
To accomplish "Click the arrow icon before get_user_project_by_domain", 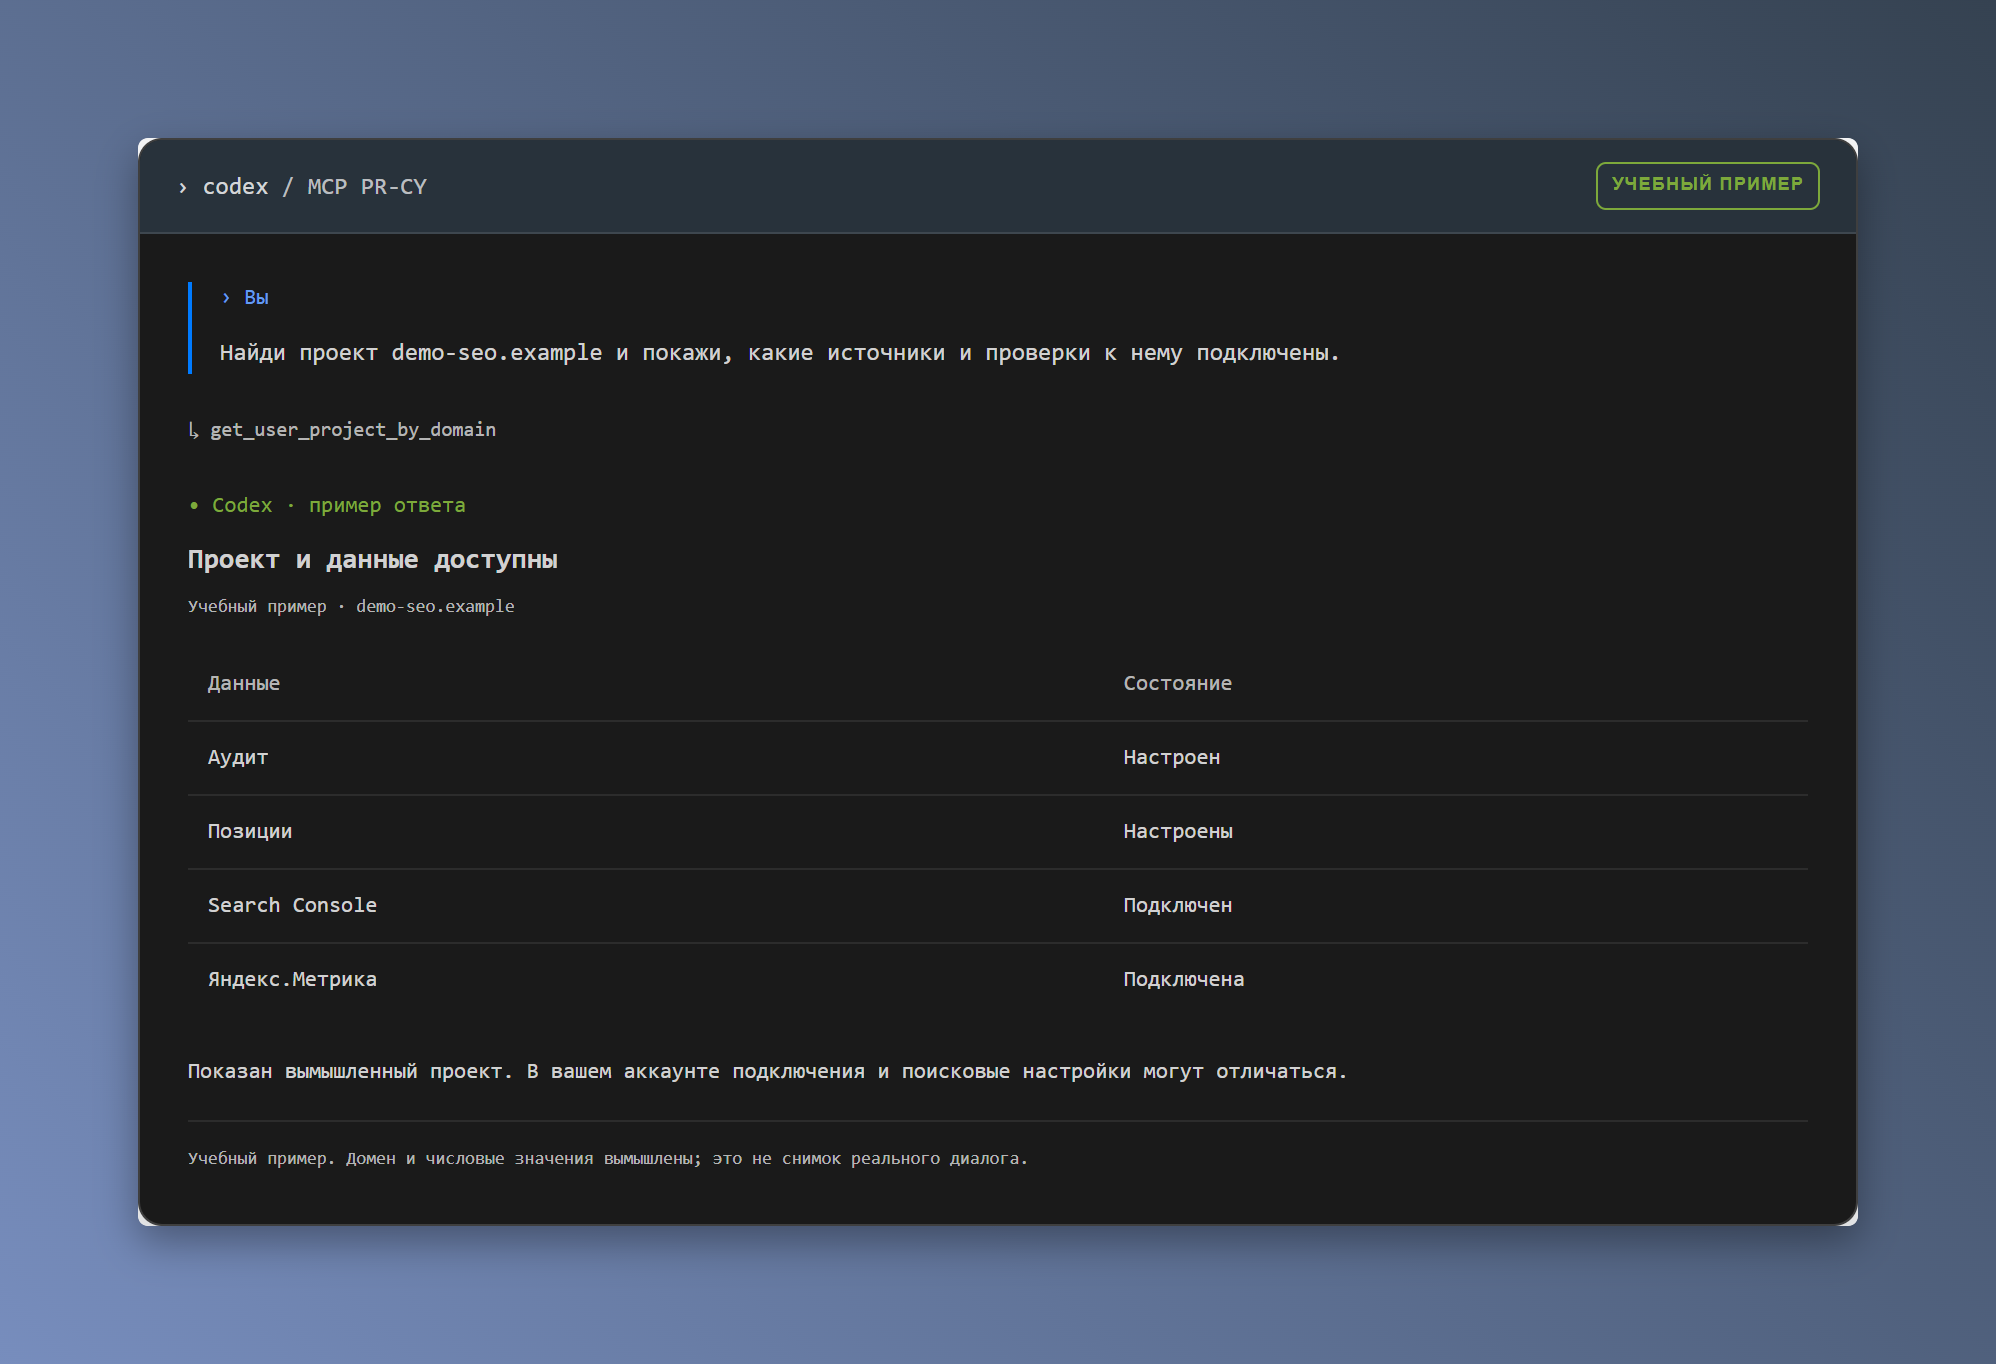I will coord(194,430).
